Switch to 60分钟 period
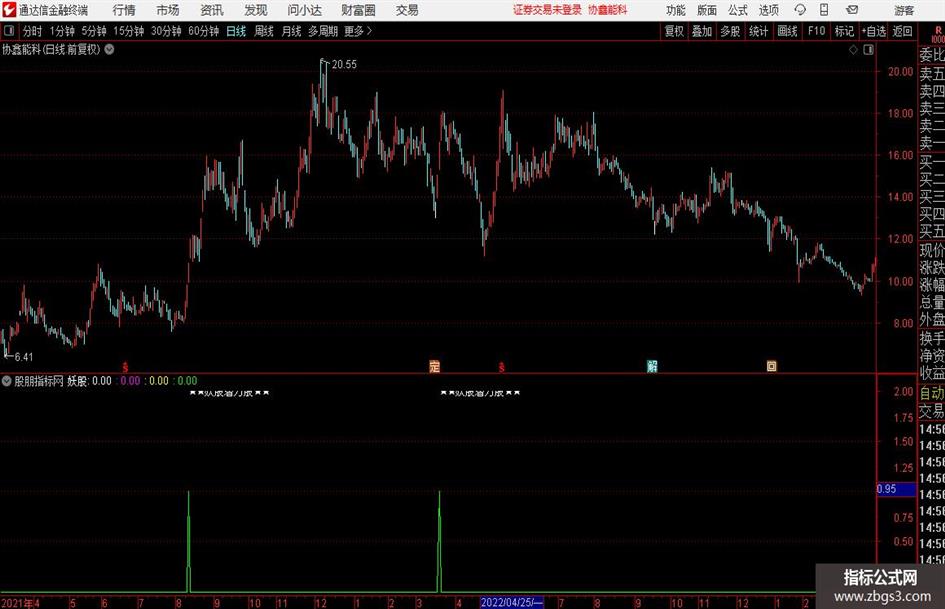 click(x=204, y=31)
